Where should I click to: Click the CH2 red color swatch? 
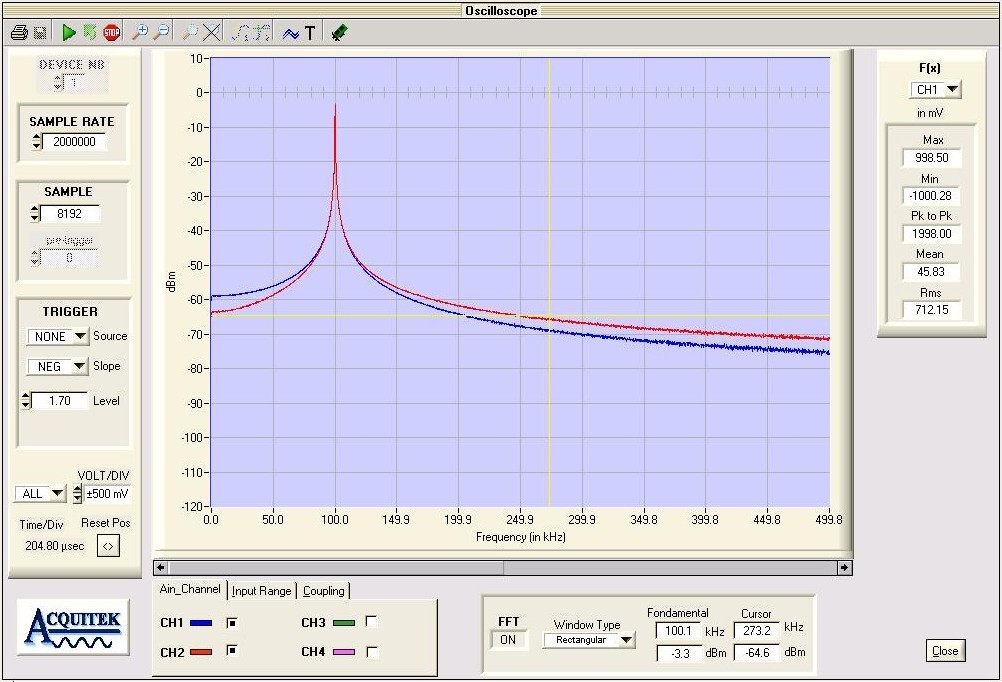pyautogui.click(x=201, y=652)
